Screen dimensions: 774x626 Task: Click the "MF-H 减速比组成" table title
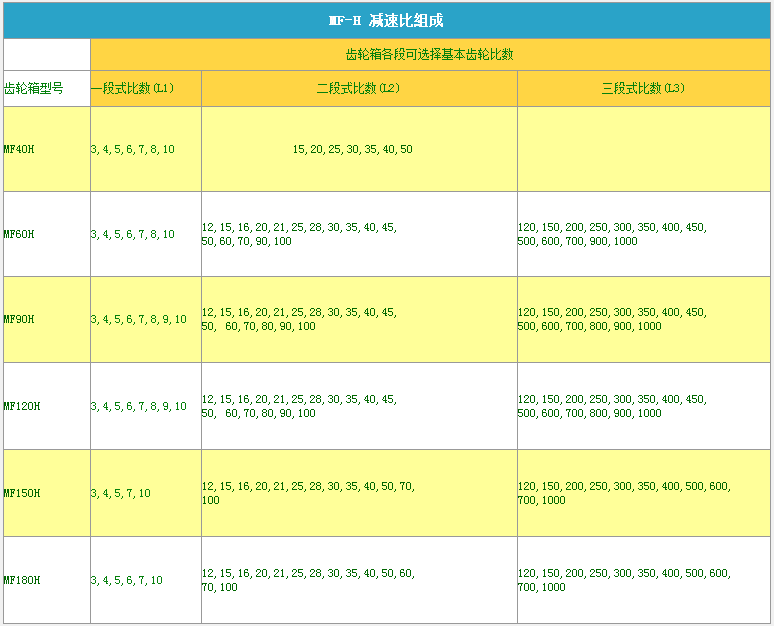[386, 21]
